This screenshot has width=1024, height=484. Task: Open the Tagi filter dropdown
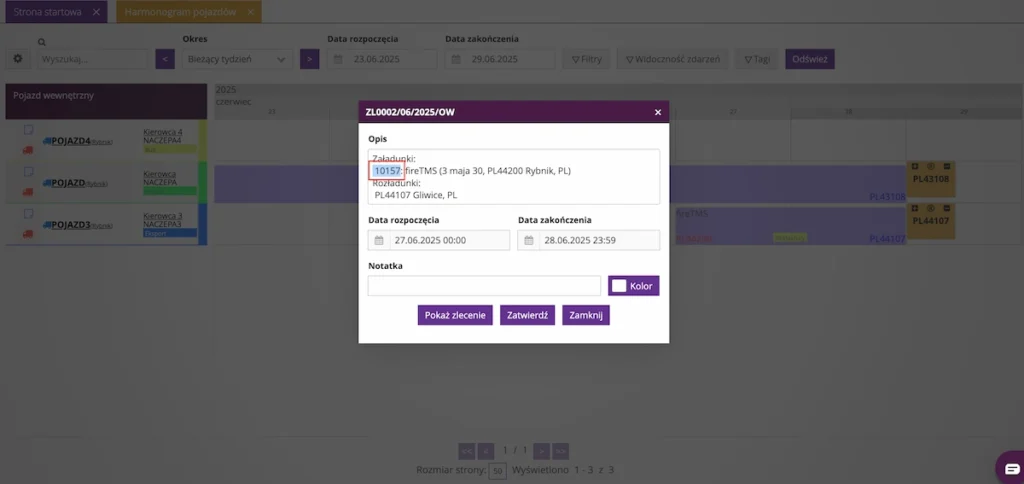coord(756,59)
